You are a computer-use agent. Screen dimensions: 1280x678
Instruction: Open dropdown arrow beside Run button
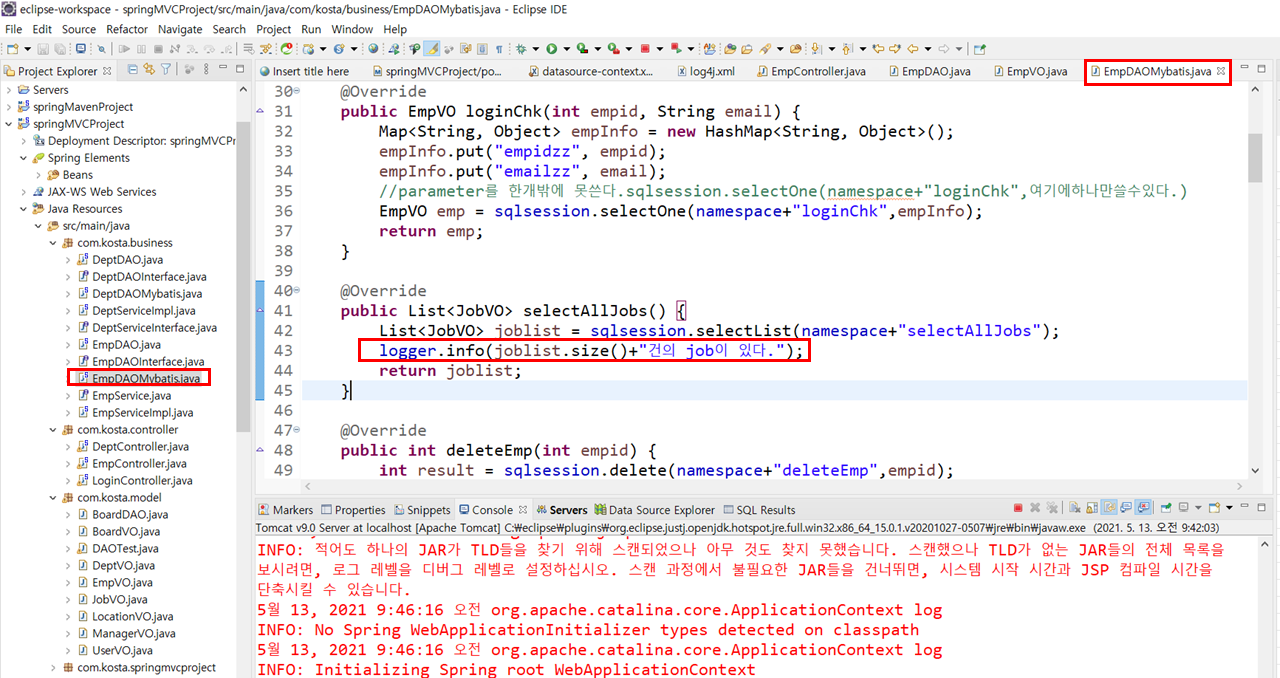[566, 48]
